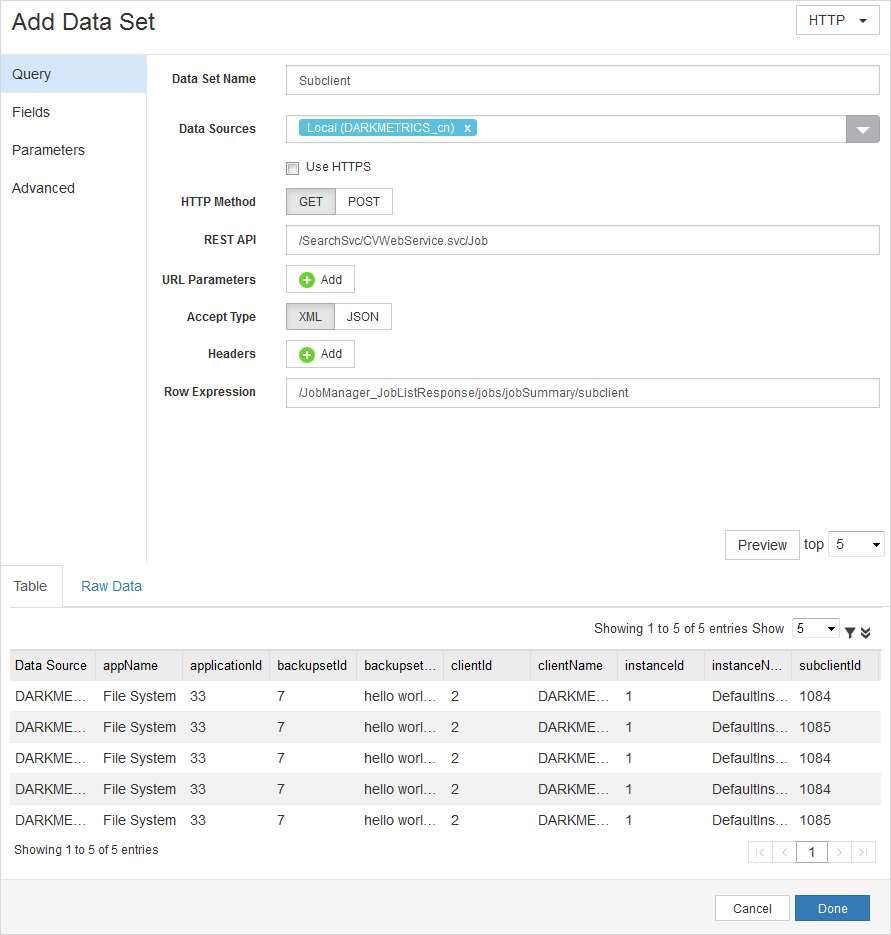
Task: Open the top preview count dropdown
Action: click(x=855, y=544)
